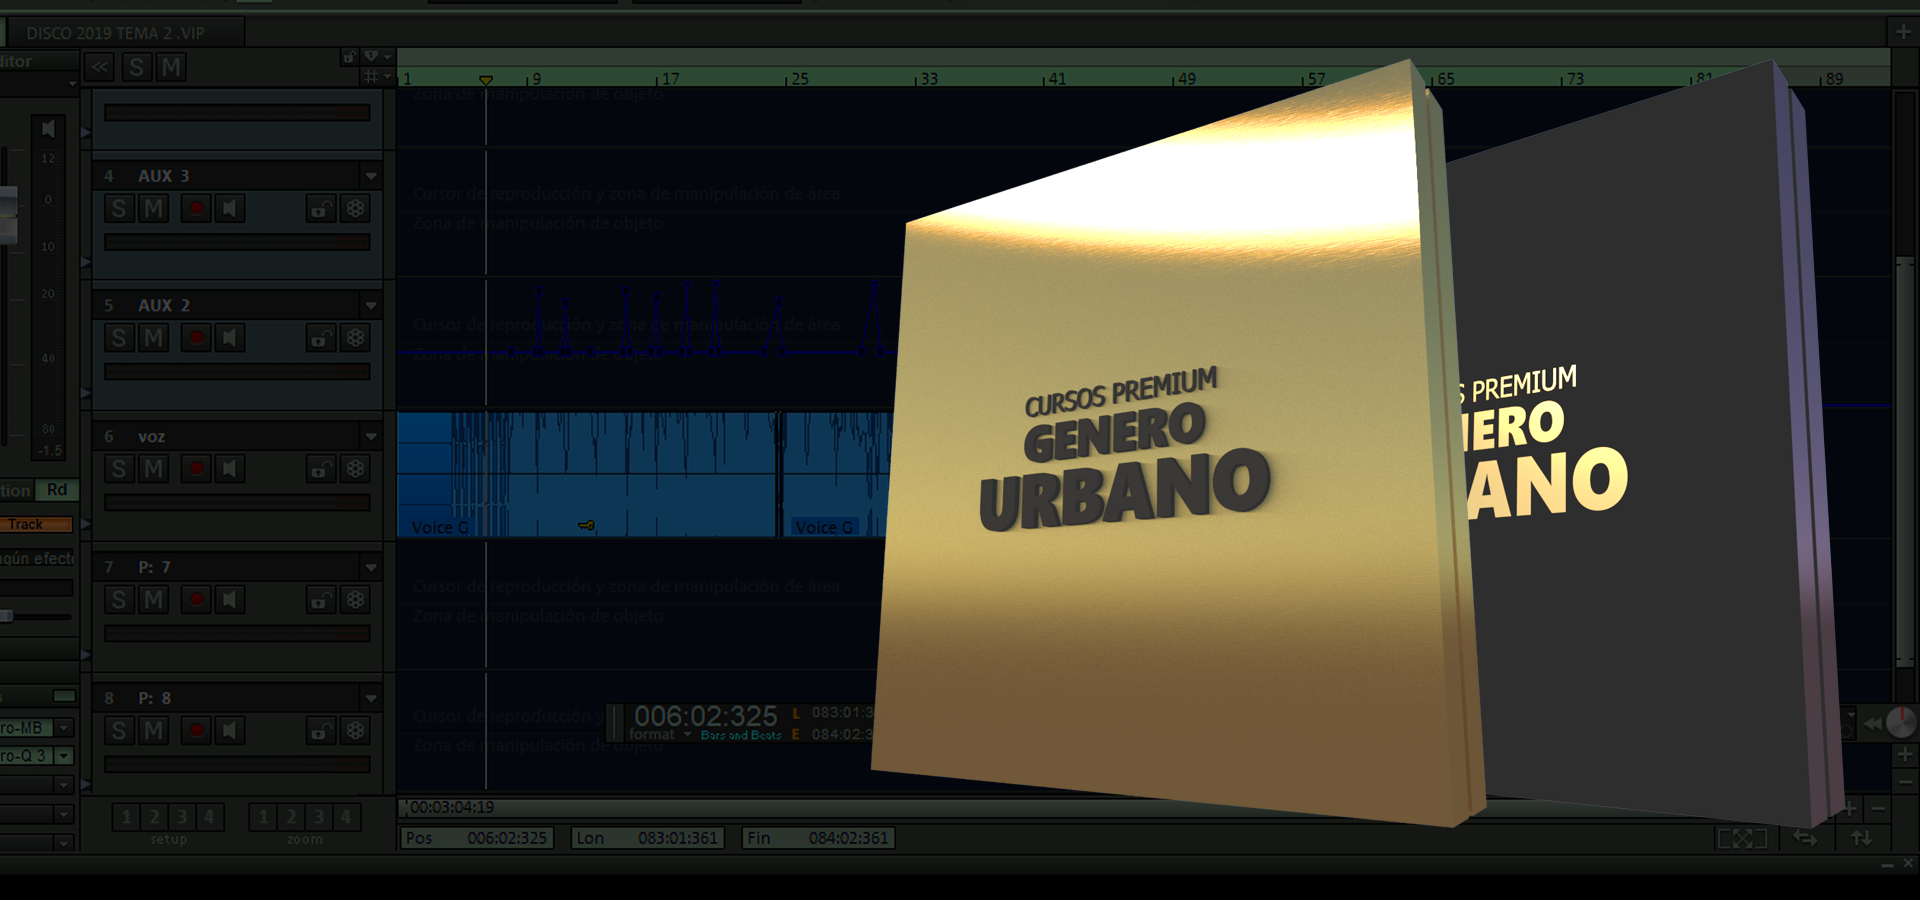
Task: Mute the AUX 2 track
Action: (x=153, y=338)
